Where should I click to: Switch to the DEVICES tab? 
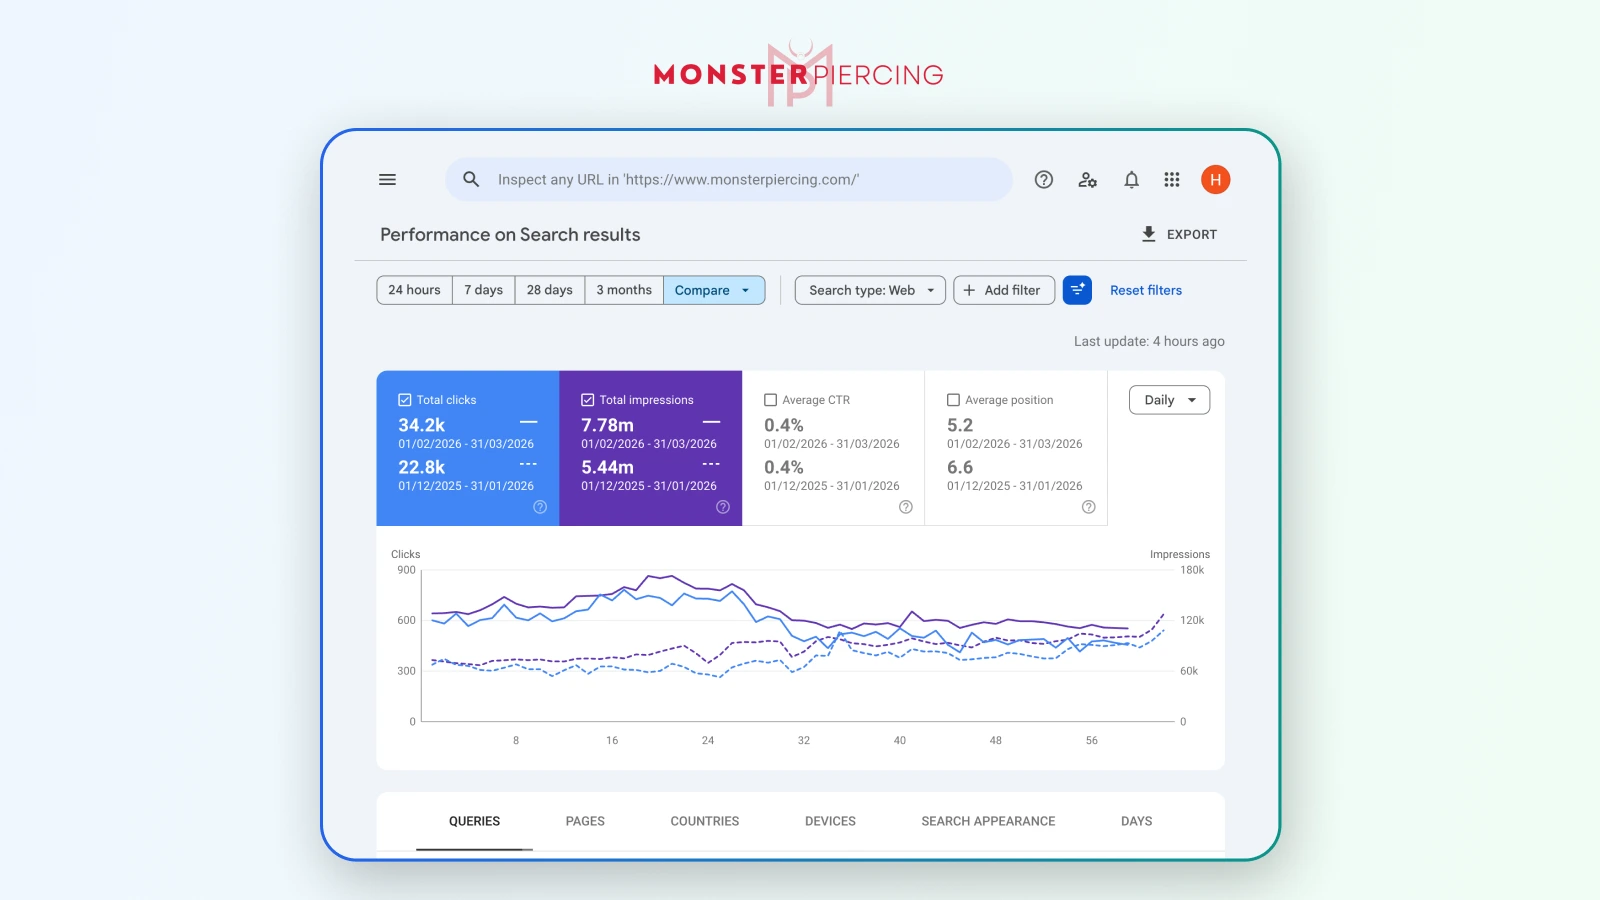point(829,821)
